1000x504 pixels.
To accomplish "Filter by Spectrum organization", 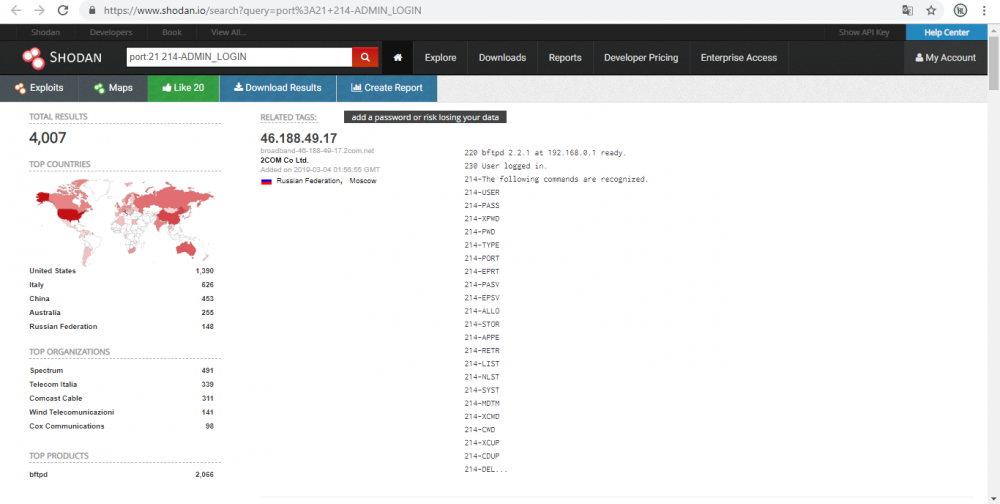I will [47, 371].
